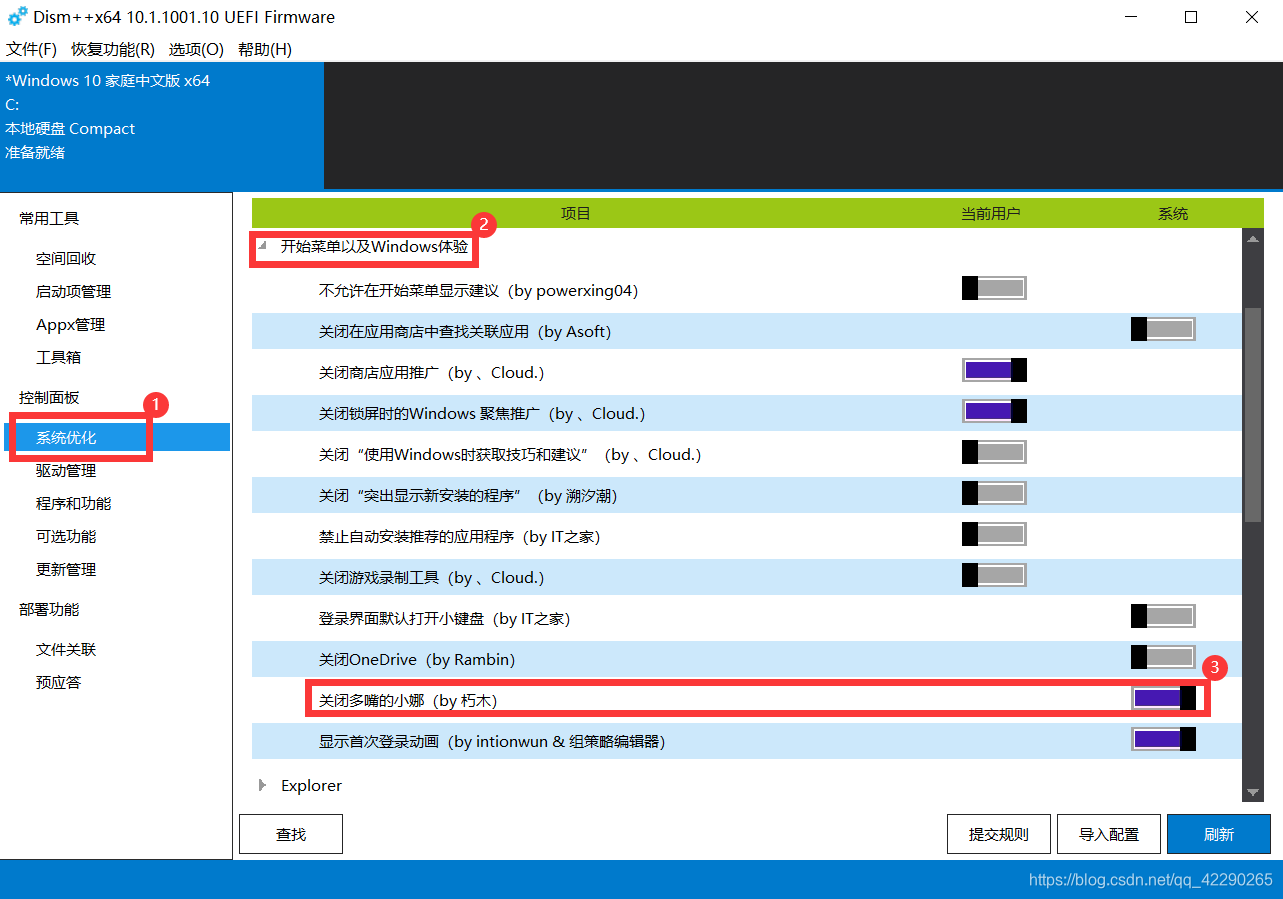Enable 关闭"突出显示新安装的程序" switch

click(994, 493)
